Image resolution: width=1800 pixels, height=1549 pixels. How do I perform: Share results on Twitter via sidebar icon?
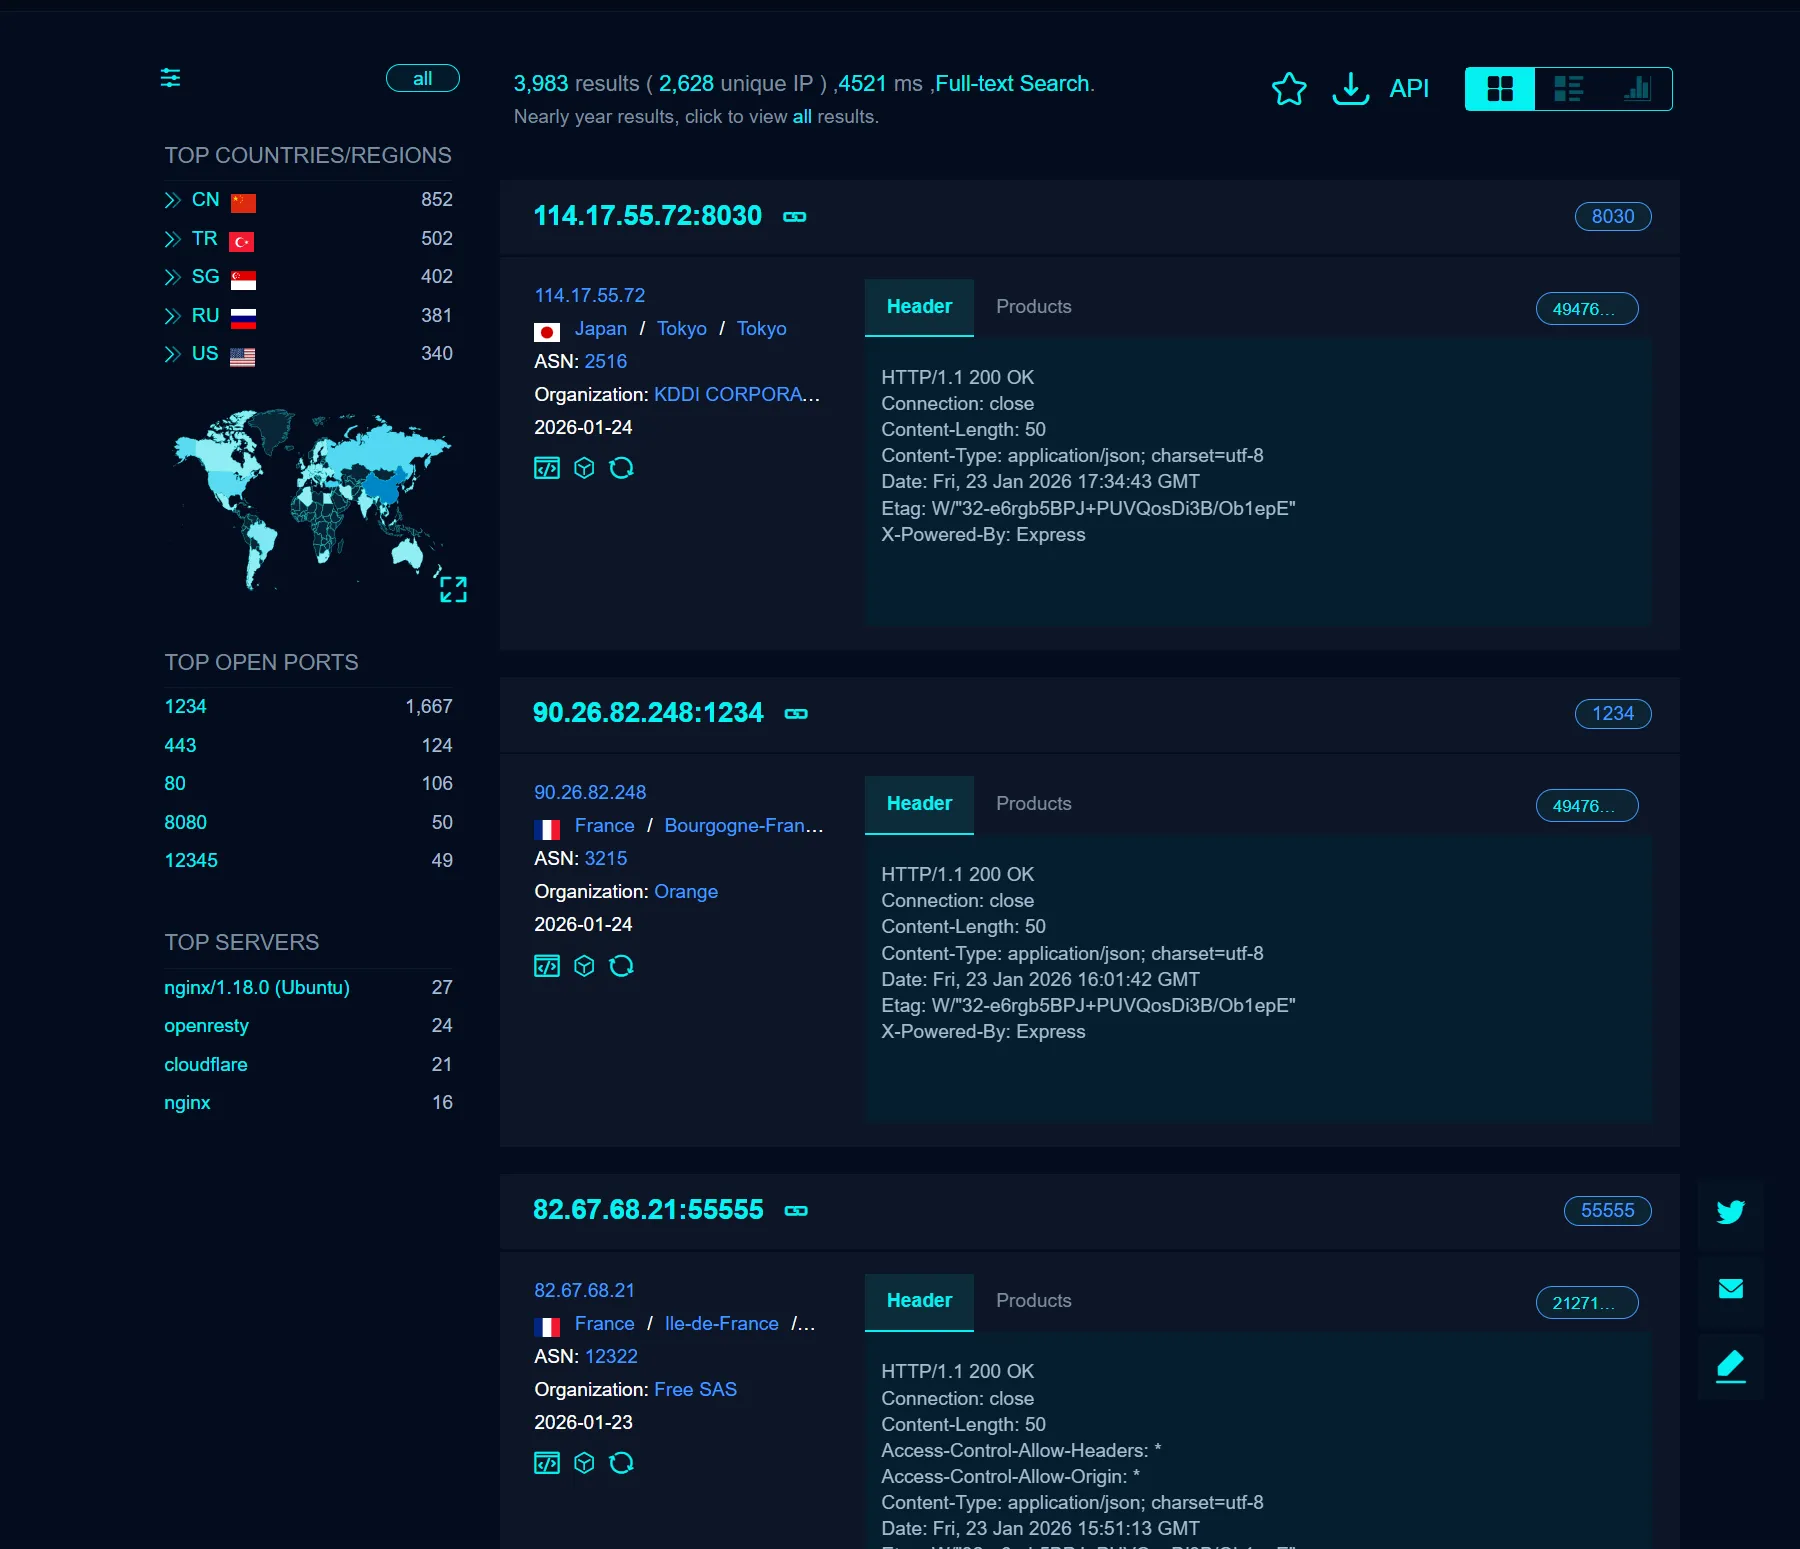coord(1730,1212)
